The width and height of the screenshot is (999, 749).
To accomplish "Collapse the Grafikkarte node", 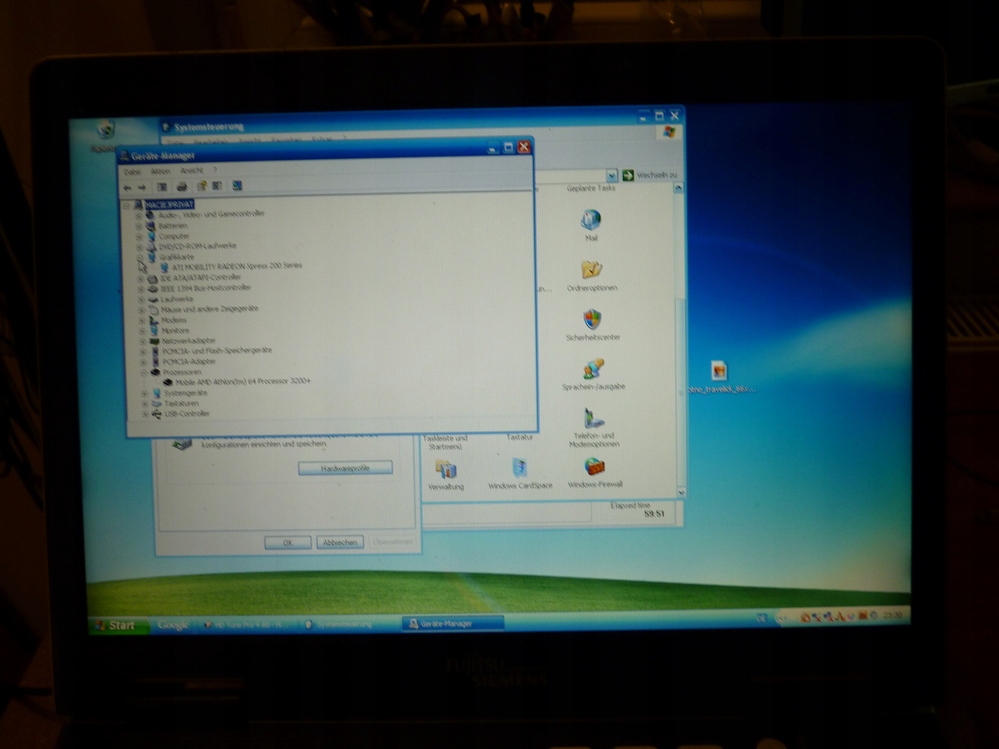I will (x=140, y=258).
